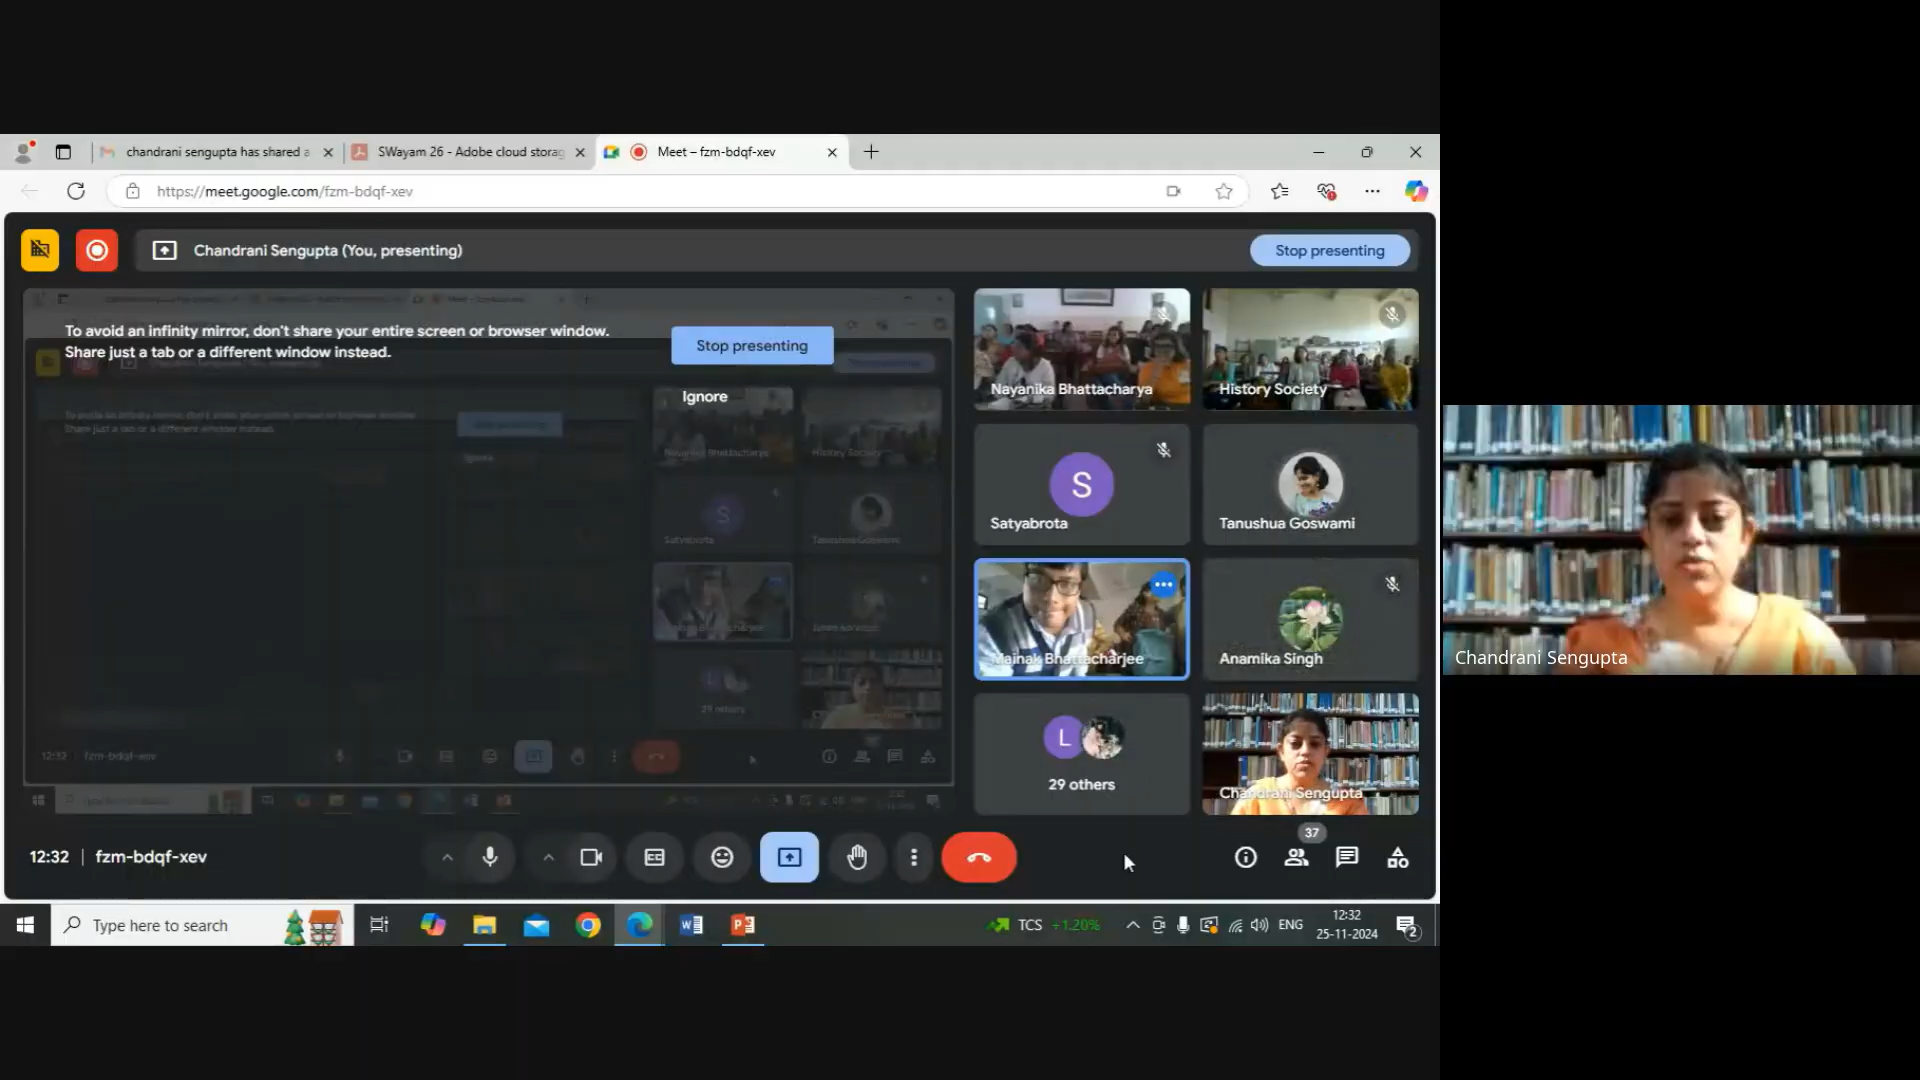
Task: Open more options three-dot menu
Action: (913, 858)
